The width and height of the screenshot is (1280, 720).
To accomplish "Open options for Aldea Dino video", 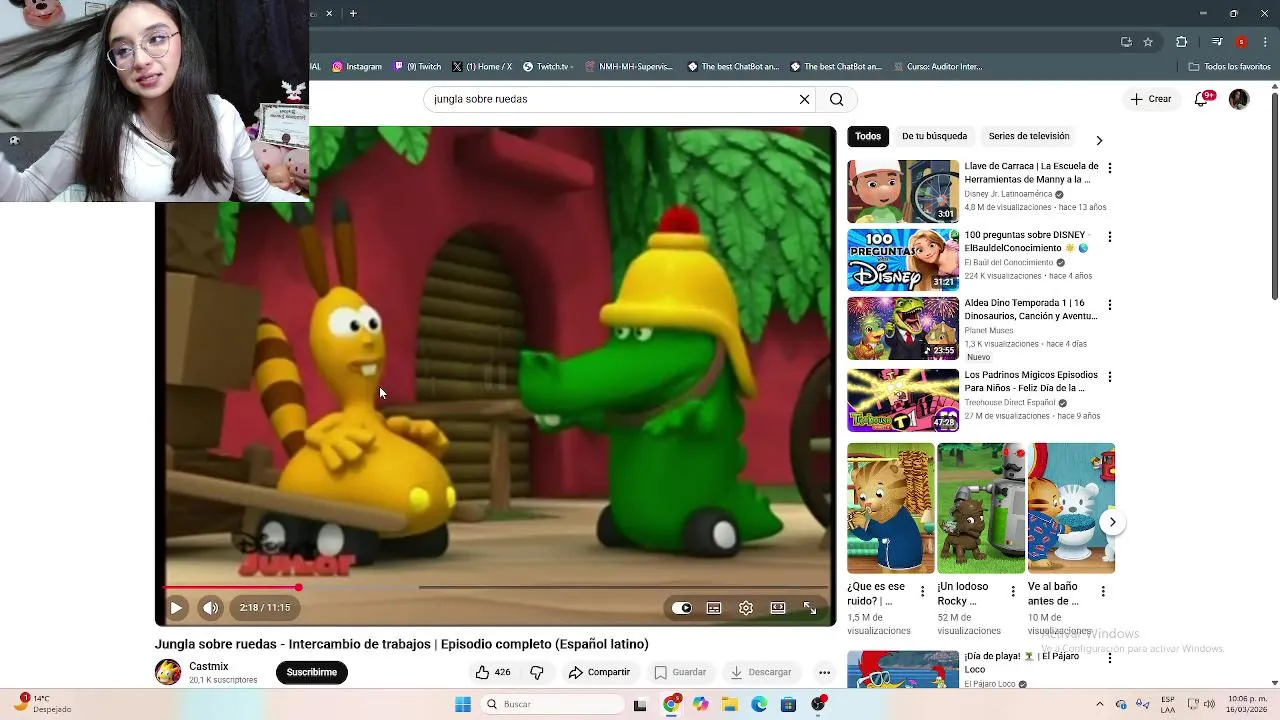I will [1109, 305].
